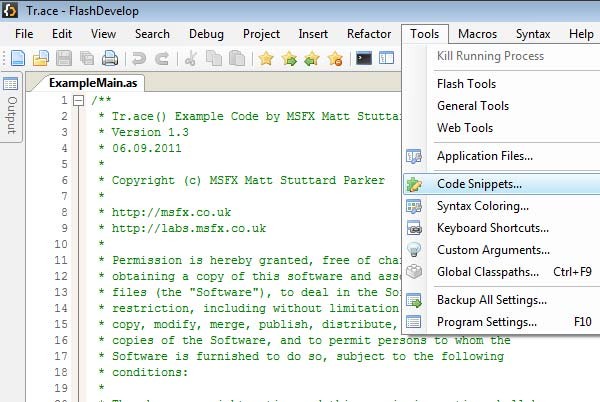Click the Redo arrow icon
The image size is (600, 402).
(x=162, y=59)
